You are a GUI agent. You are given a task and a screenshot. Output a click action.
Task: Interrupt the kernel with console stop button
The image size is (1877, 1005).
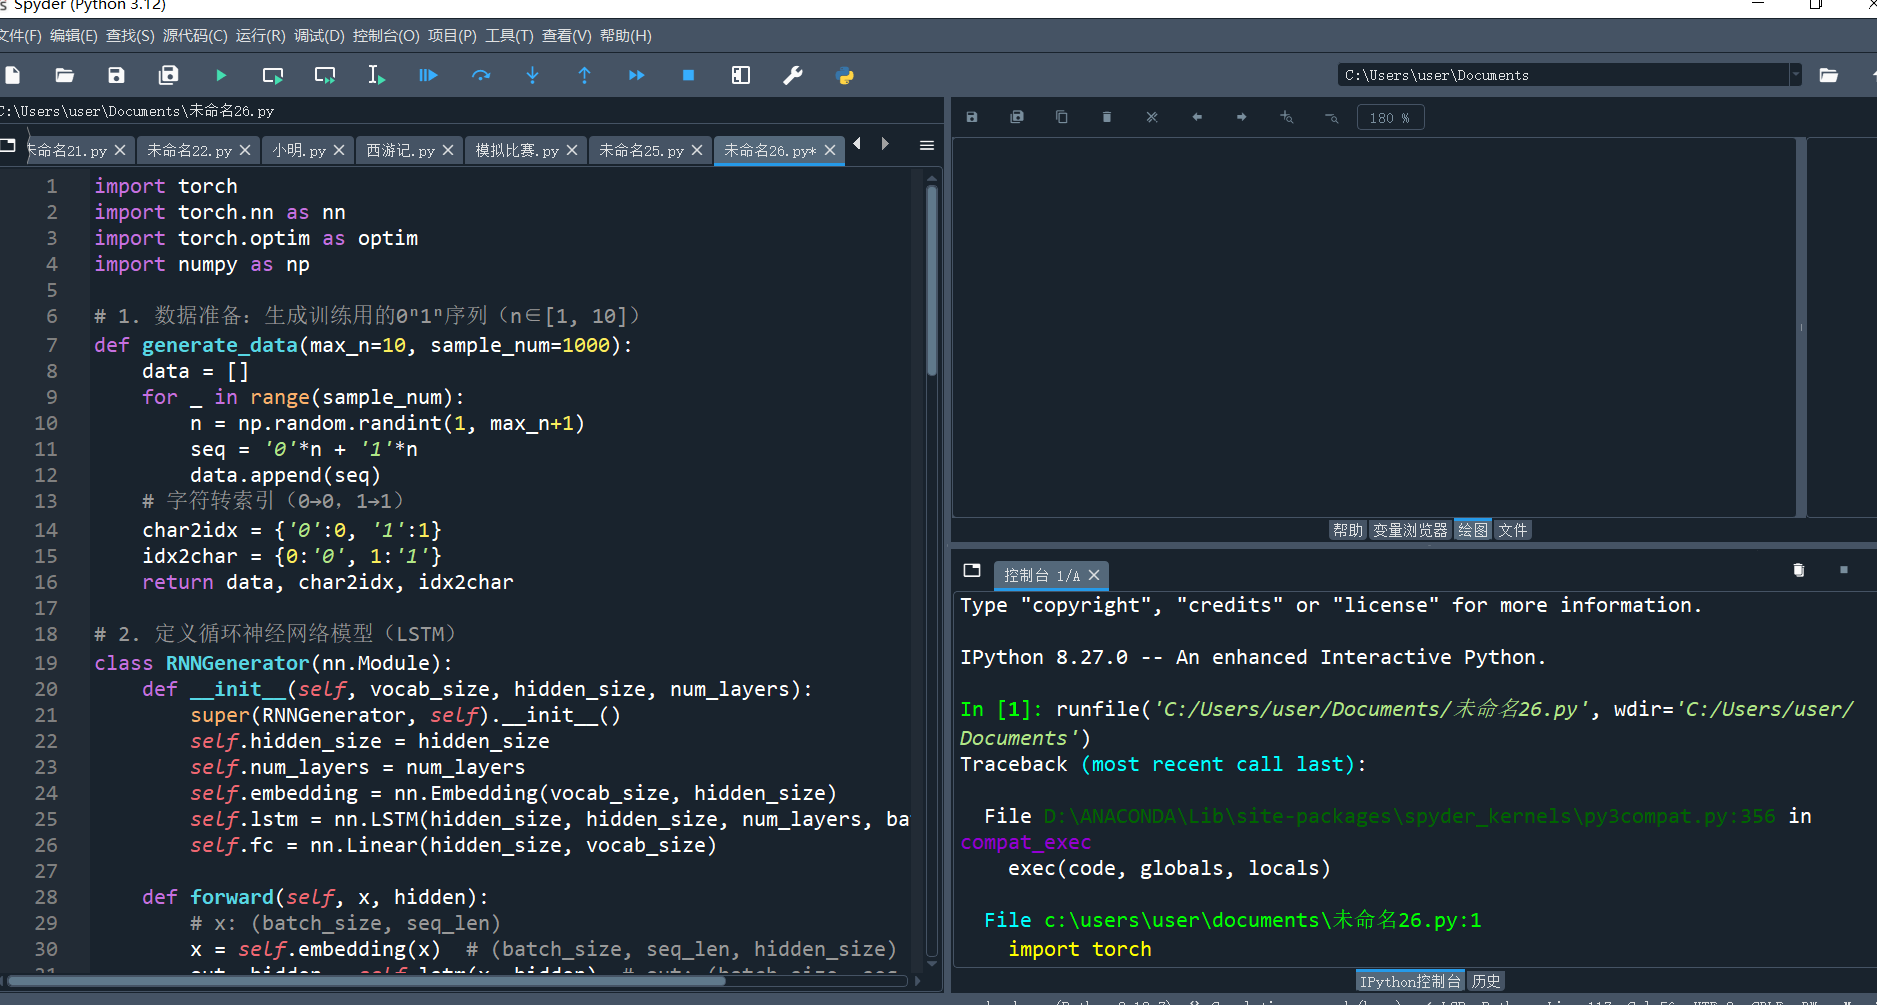[x=1844, y=570]
